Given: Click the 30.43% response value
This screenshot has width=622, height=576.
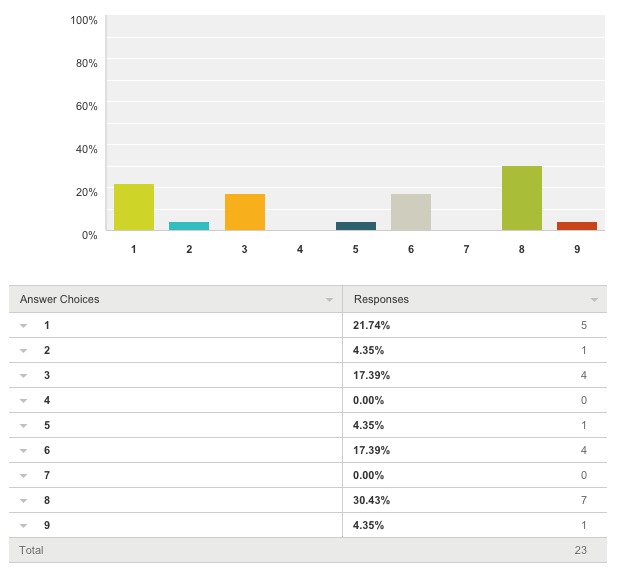Looking at the screenshot, I should (x=371, y=501).
